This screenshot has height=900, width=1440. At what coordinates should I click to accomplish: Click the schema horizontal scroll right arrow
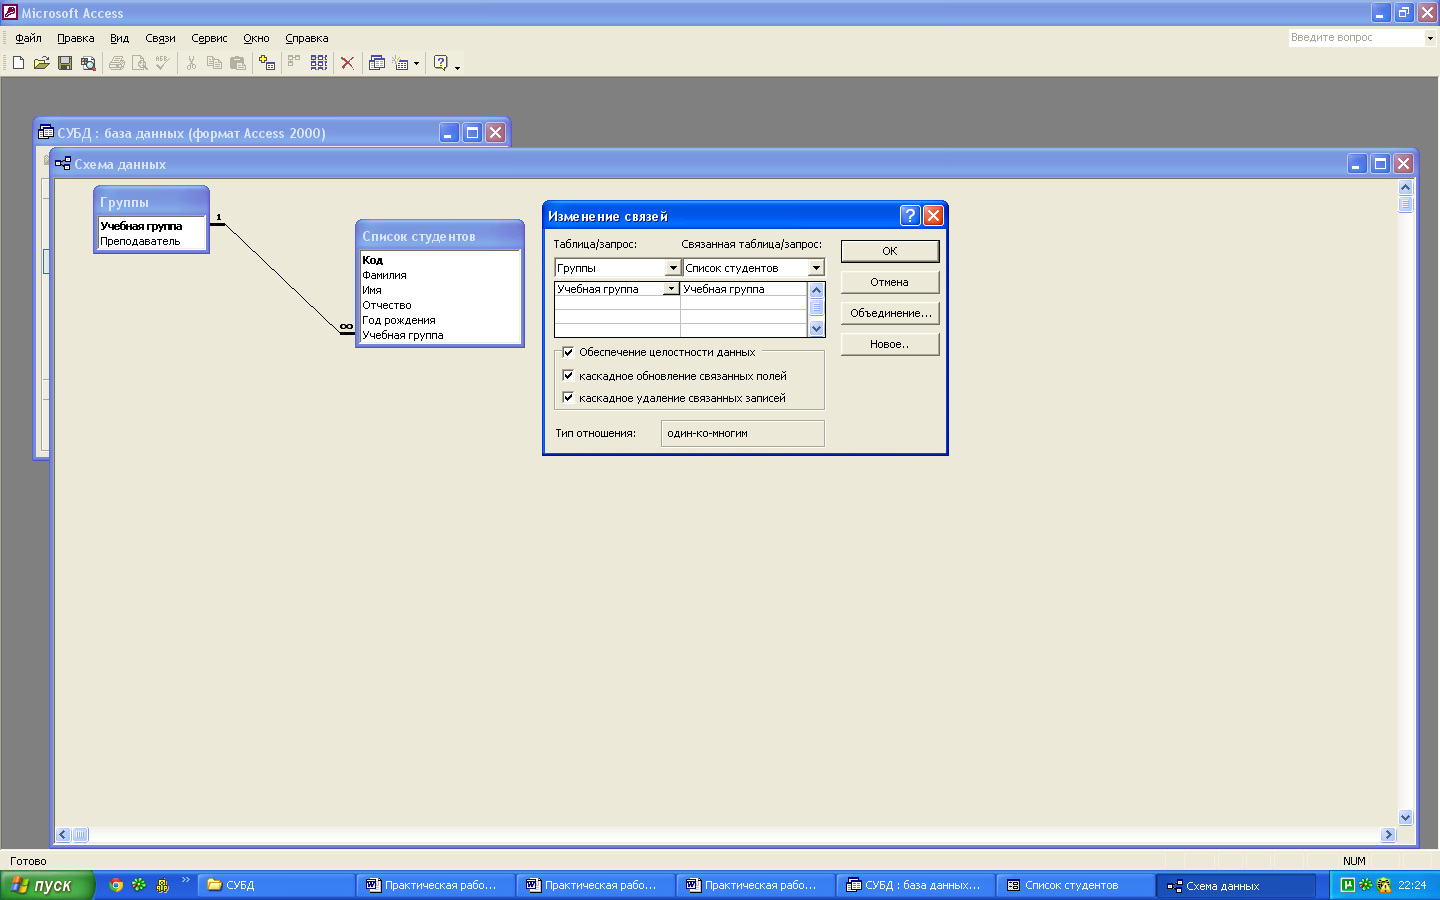pos(1388,834)
